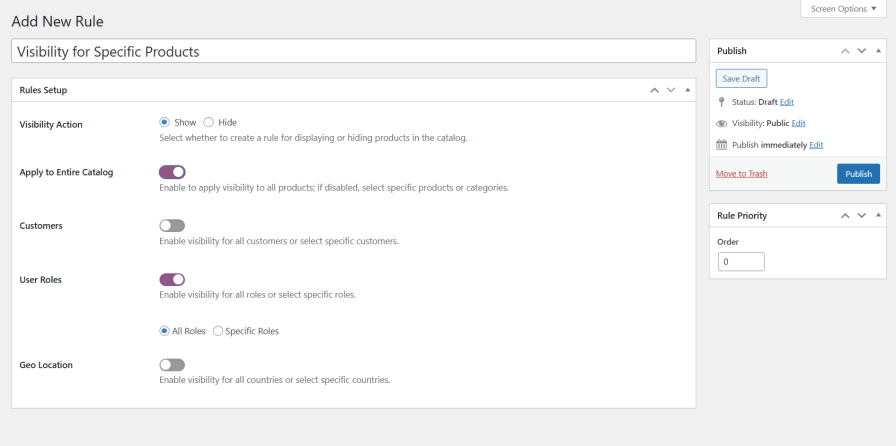Click the Move to Trash link

point(741,174)
